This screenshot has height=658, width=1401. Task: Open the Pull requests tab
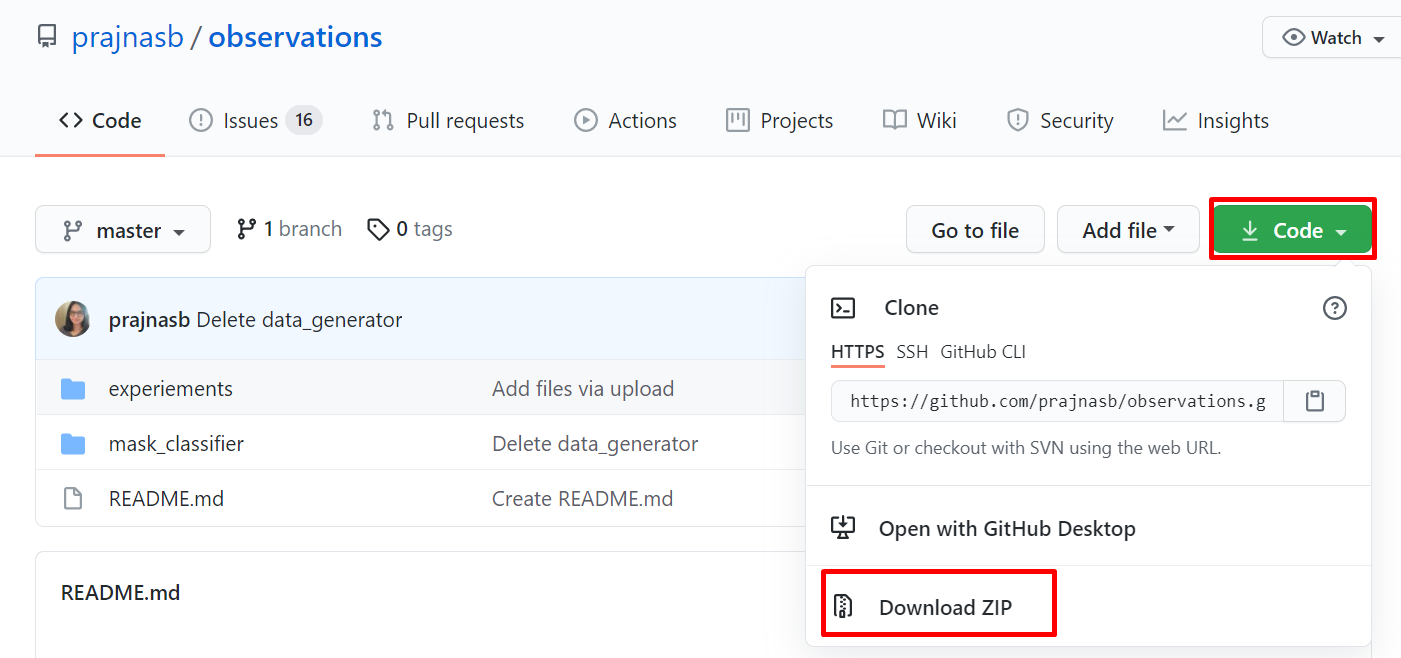point(448,121)
